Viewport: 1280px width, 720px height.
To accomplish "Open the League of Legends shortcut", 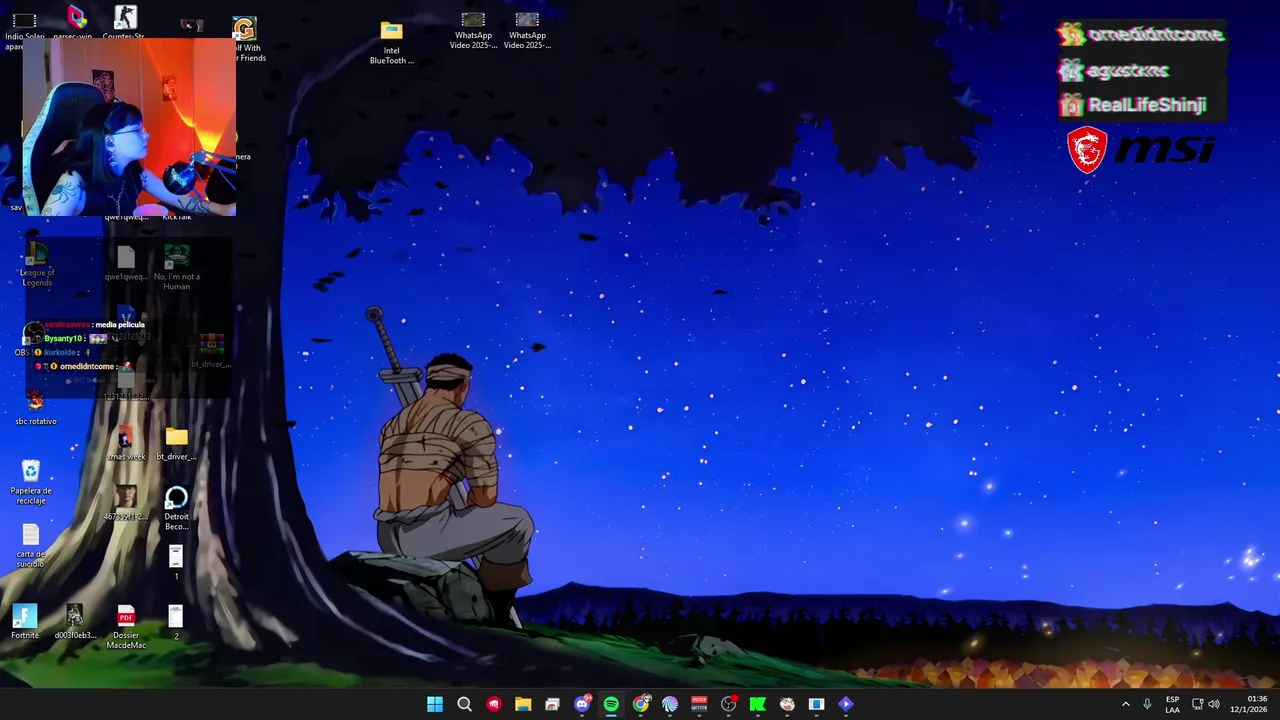I will click(37, 265).
